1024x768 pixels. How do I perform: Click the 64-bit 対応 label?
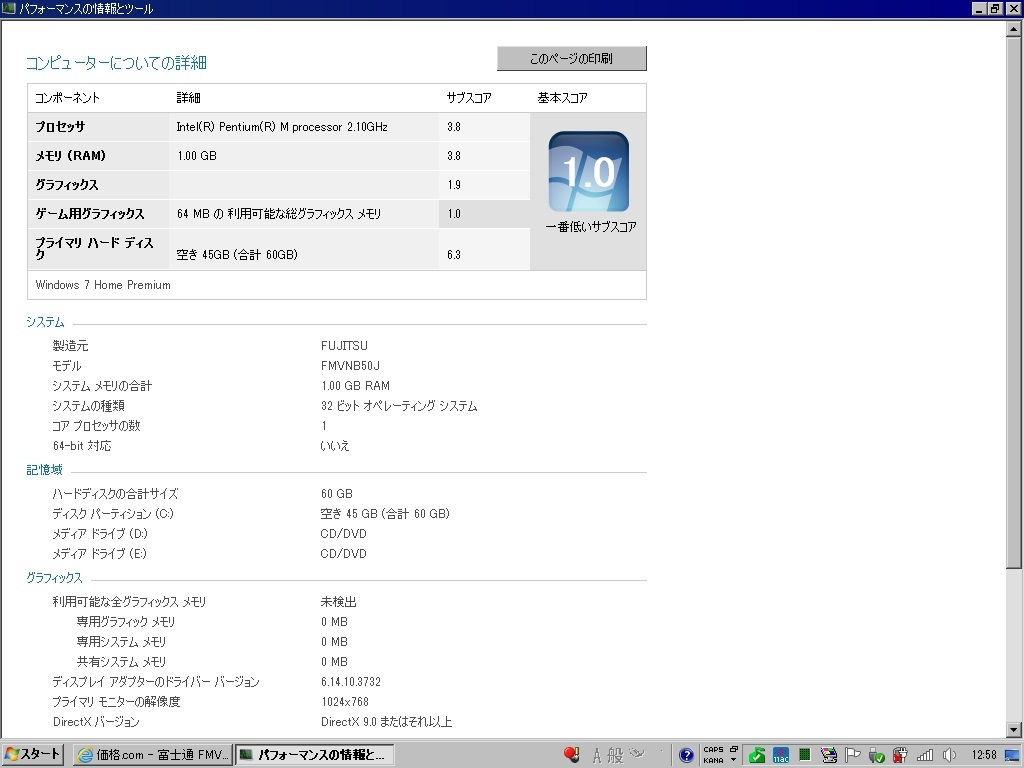(x=82, y=445)
